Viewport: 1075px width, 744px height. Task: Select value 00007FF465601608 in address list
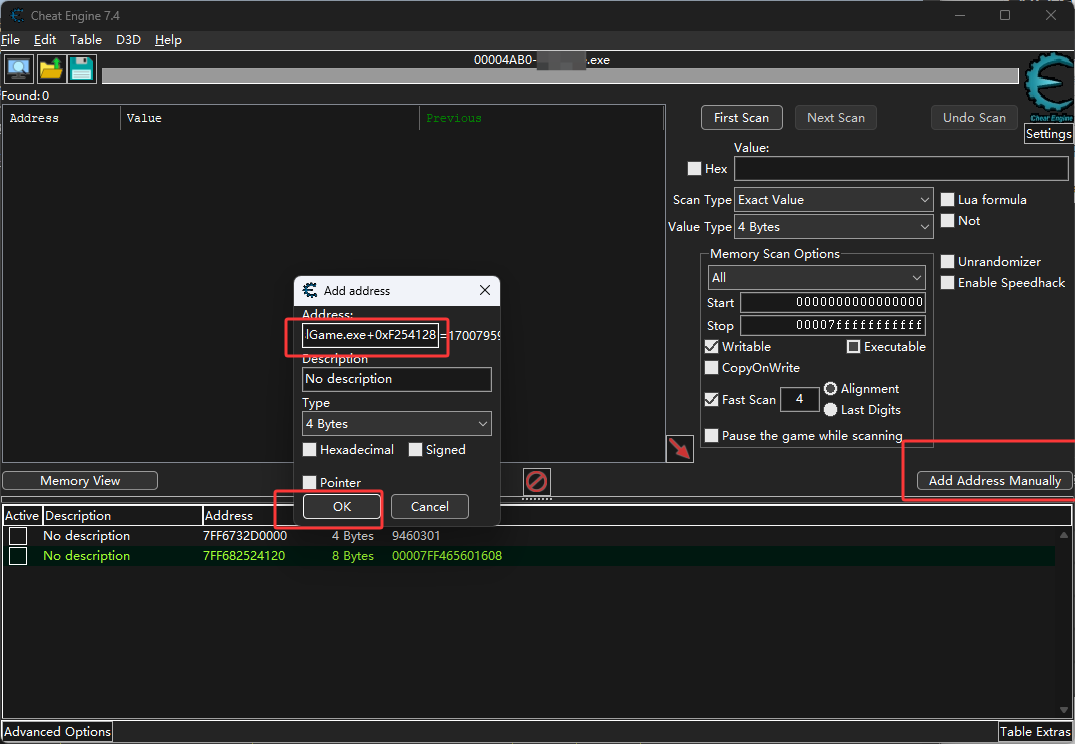pos(447,555)
